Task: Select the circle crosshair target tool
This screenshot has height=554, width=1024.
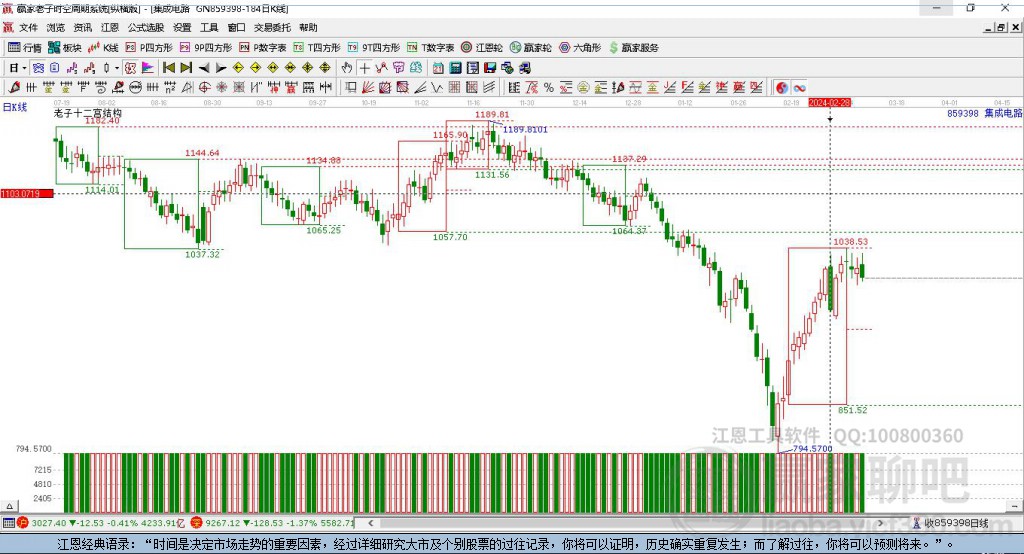Action: coord(204,88)
